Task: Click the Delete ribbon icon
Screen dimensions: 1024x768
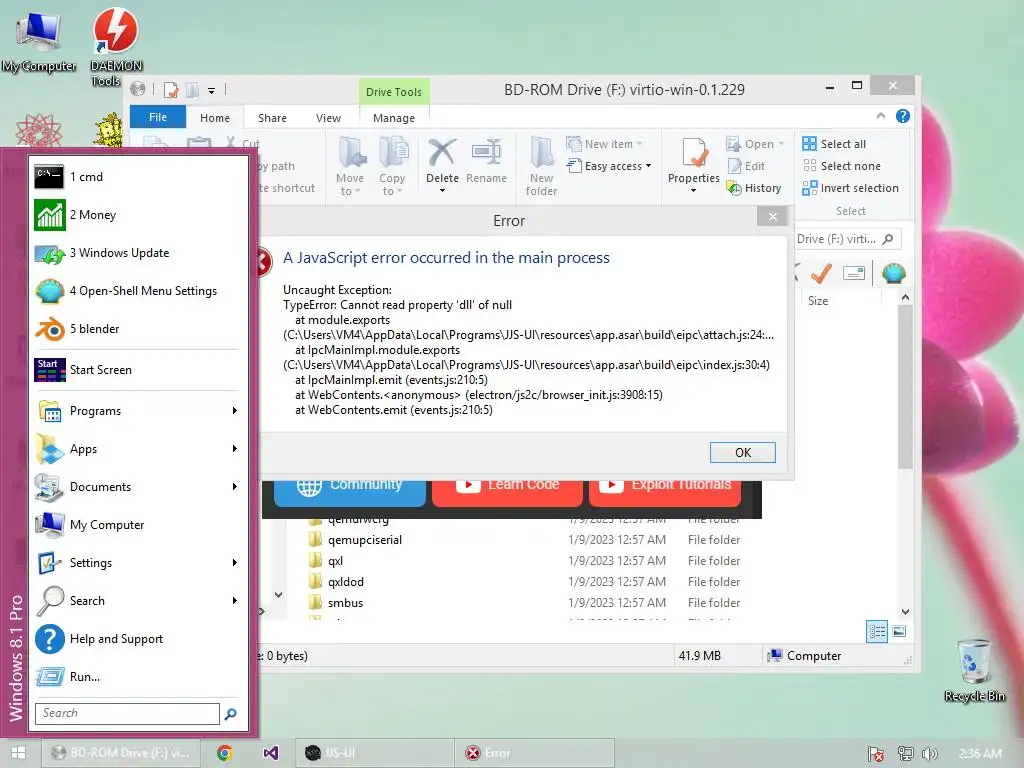Action: [442, 153]
